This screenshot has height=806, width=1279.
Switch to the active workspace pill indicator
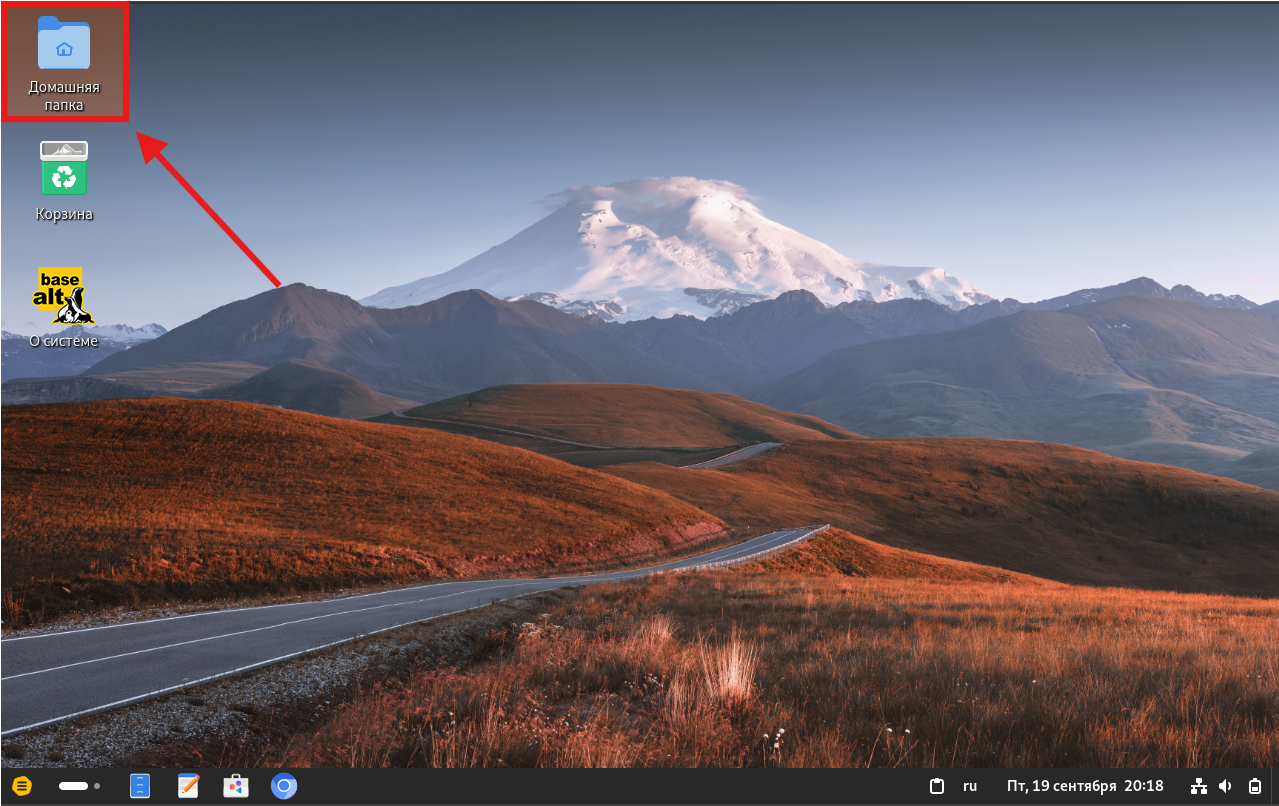(73, 786)
